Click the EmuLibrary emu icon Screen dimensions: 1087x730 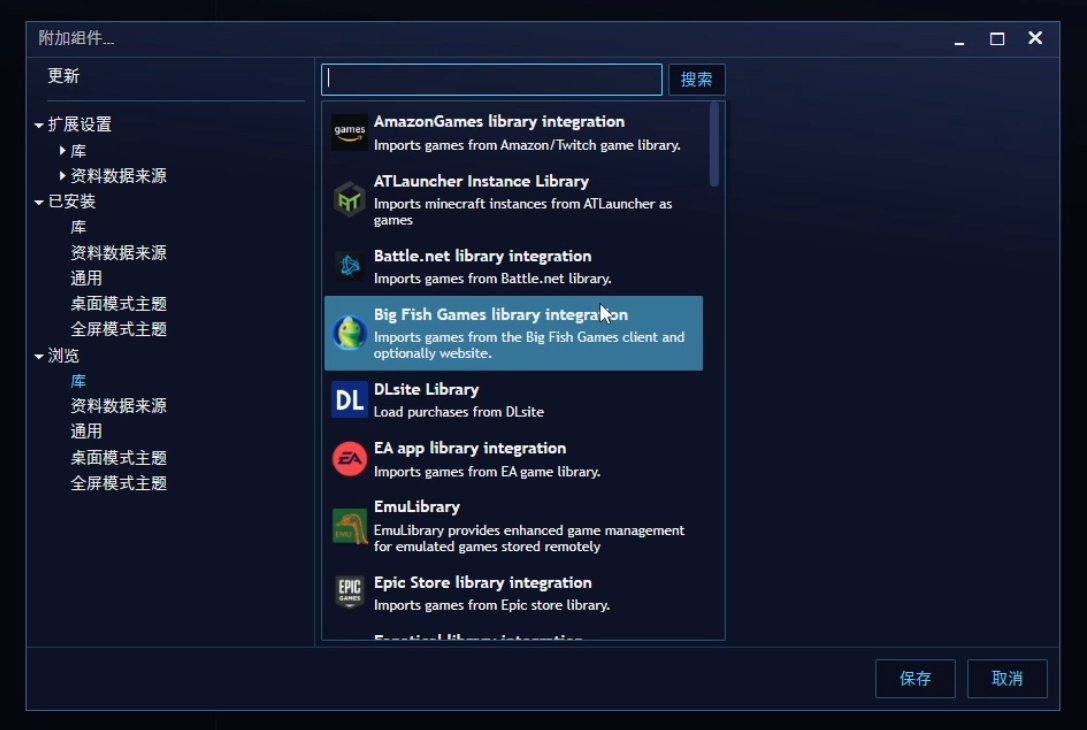(x=349, y=526)
